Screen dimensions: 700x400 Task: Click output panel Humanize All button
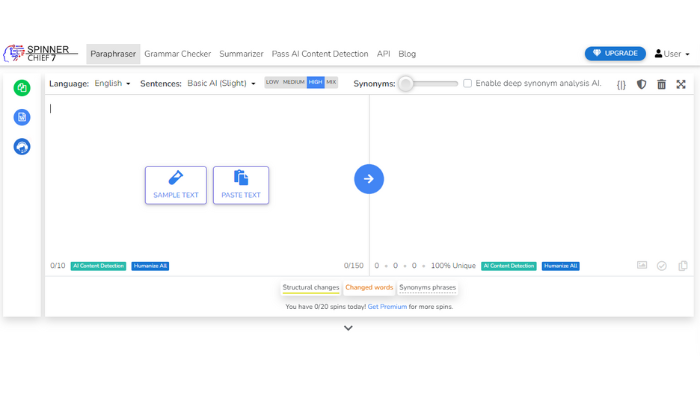pos(561,266)
